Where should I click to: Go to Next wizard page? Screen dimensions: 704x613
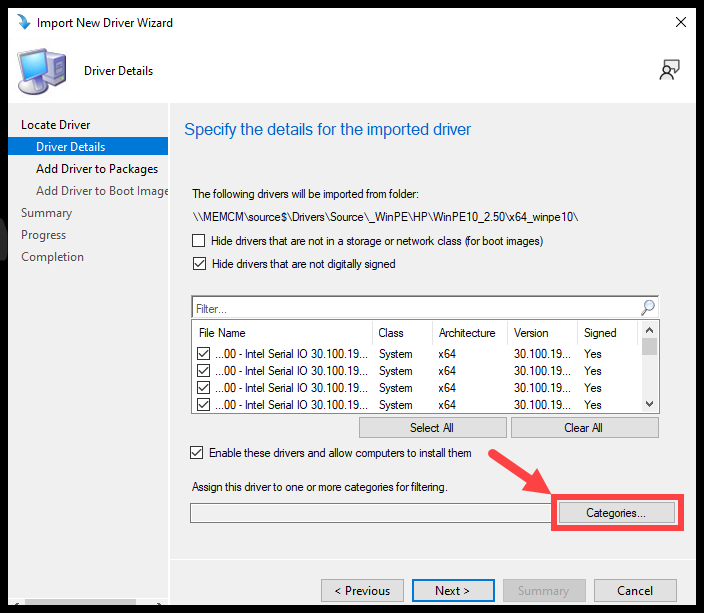tap(453, 591)
